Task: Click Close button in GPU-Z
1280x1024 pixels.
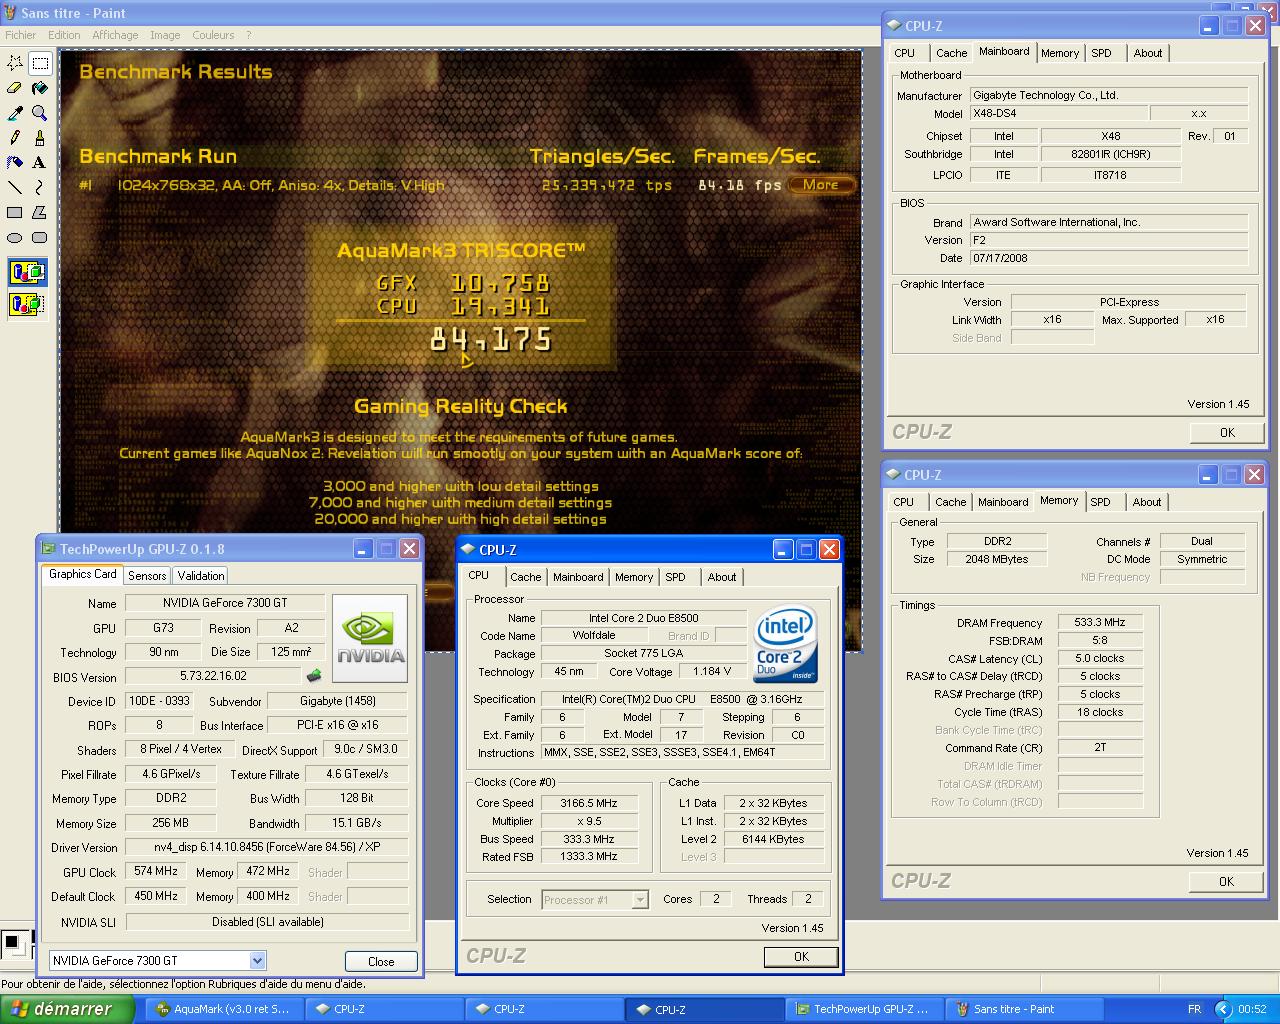Action: pyautogui.click(x=381, y=961)
